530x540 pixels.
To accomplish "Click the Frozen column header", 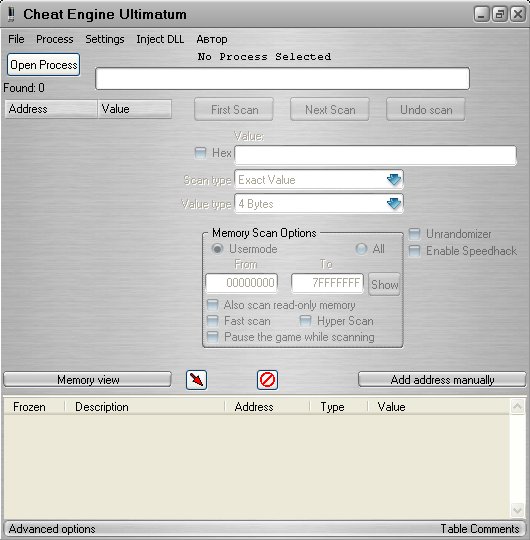I will pos(34,407).
